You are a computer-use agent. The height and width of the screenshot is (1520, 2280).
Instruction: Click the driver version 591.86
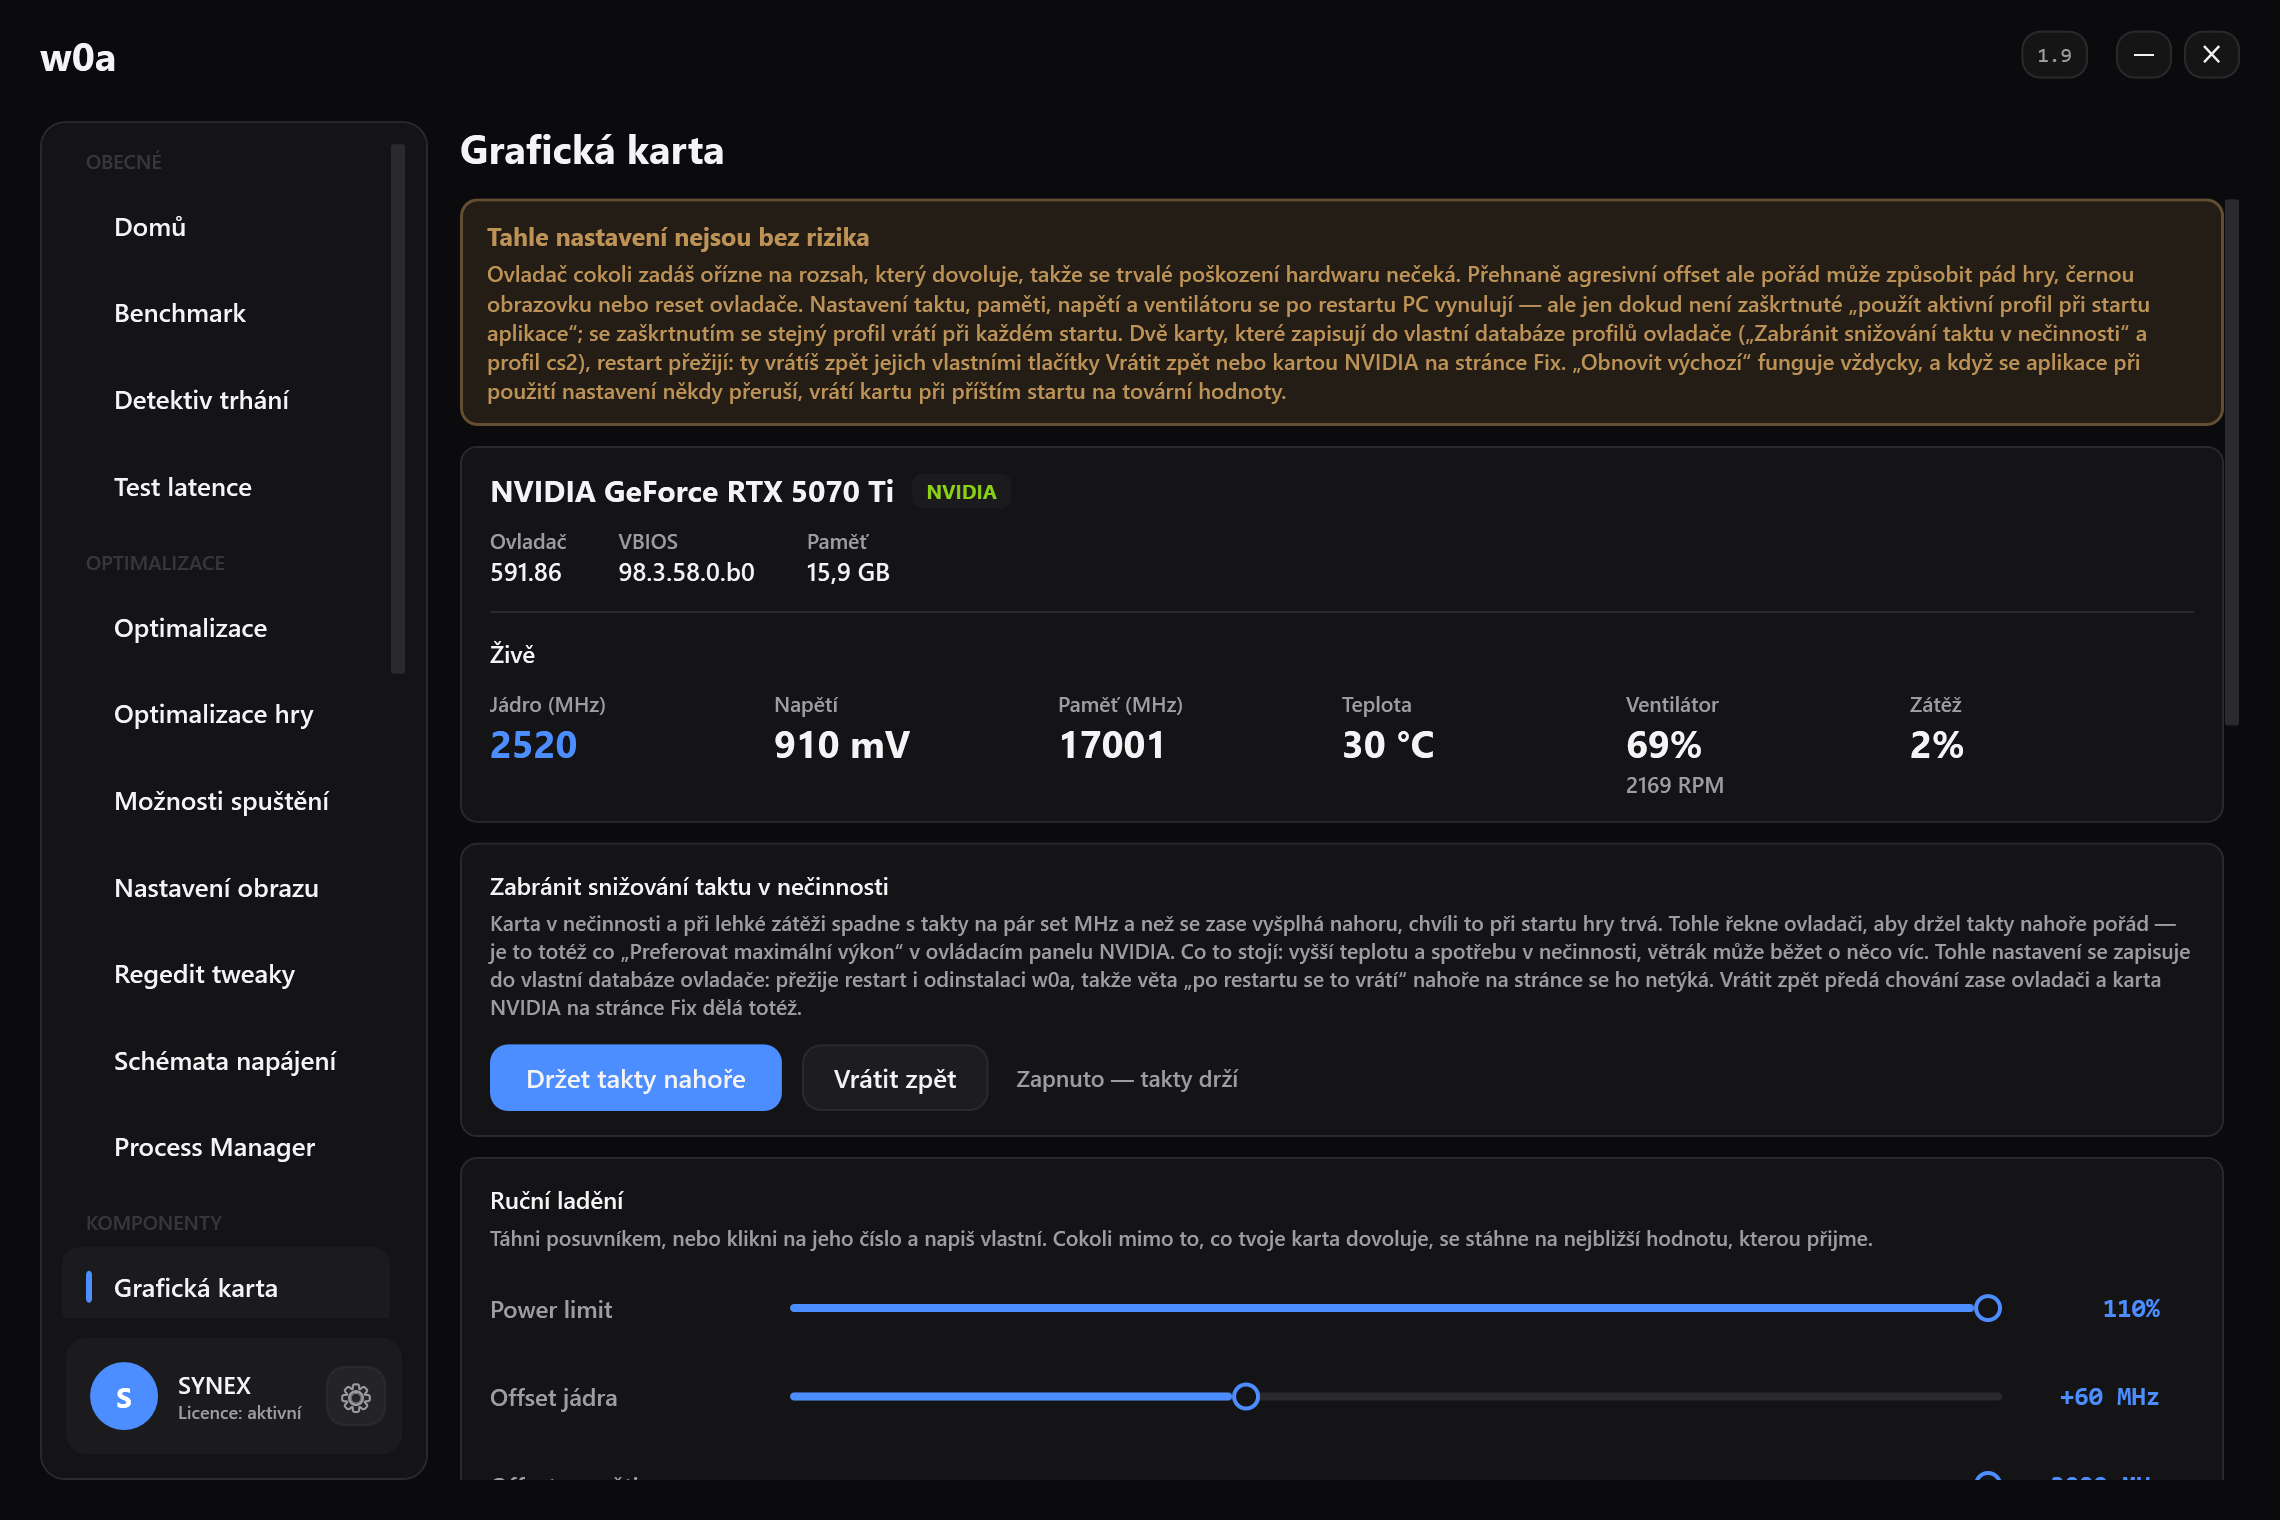click(526, 572)
